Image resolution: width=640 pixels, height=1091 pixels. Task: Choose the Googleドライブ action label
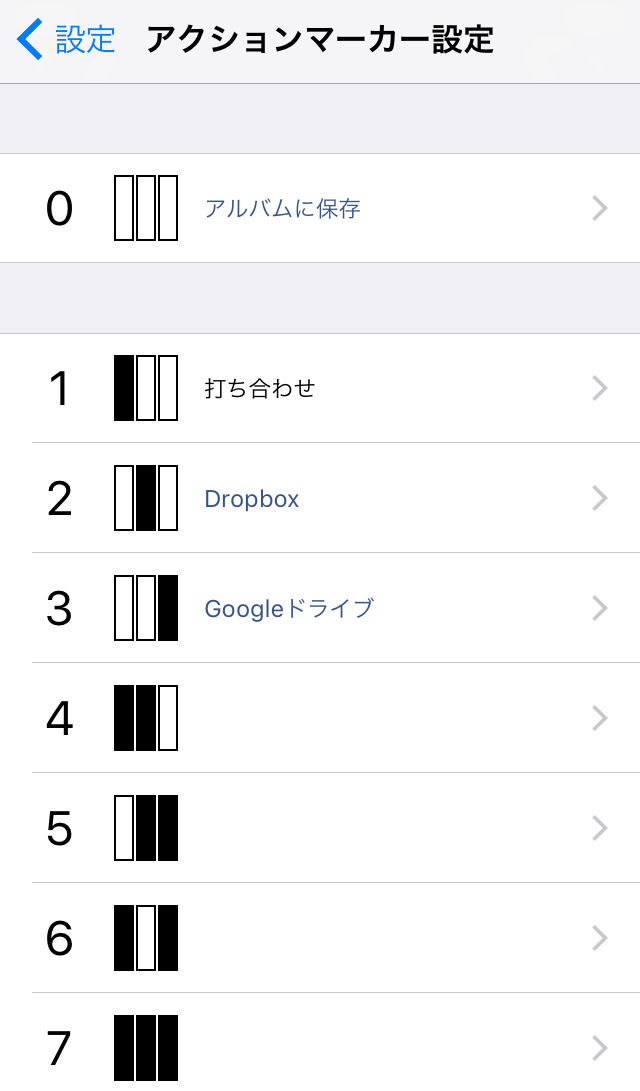point(289,608)
